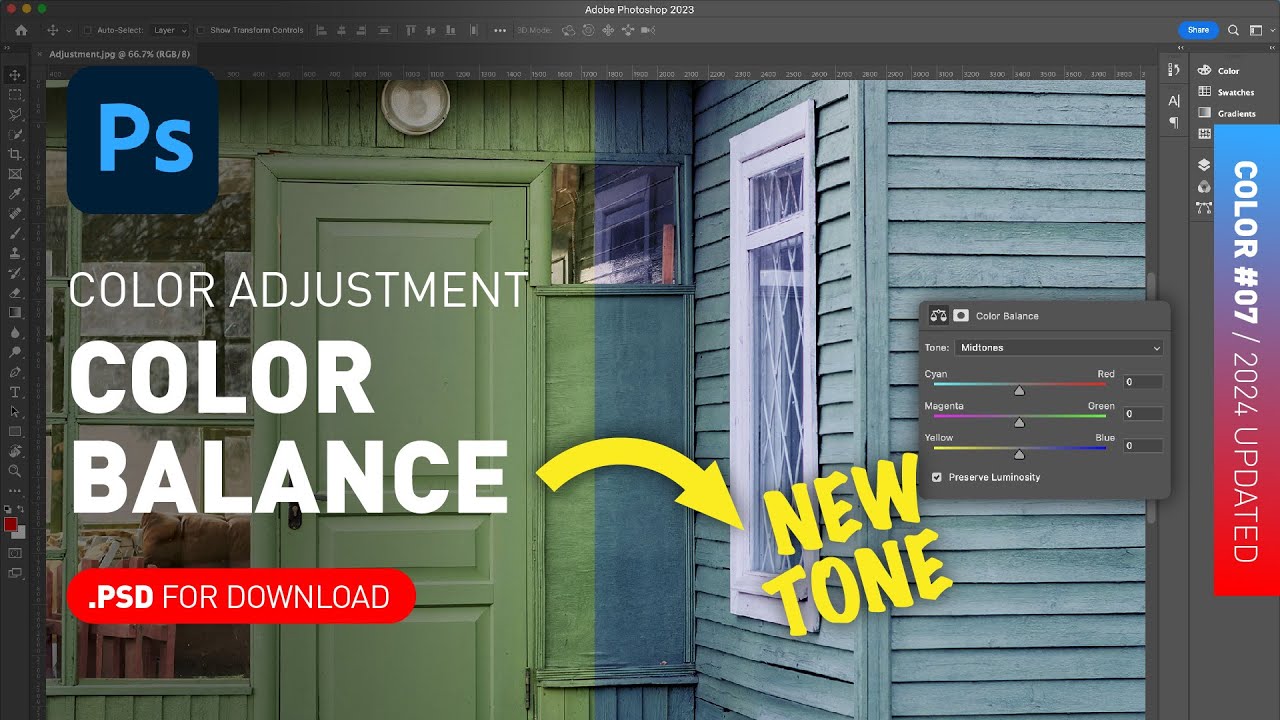Collapse the History icon column arrows
Image resolution: width=1280 pixels, height=720 pixels.
tap(1180, 48)
